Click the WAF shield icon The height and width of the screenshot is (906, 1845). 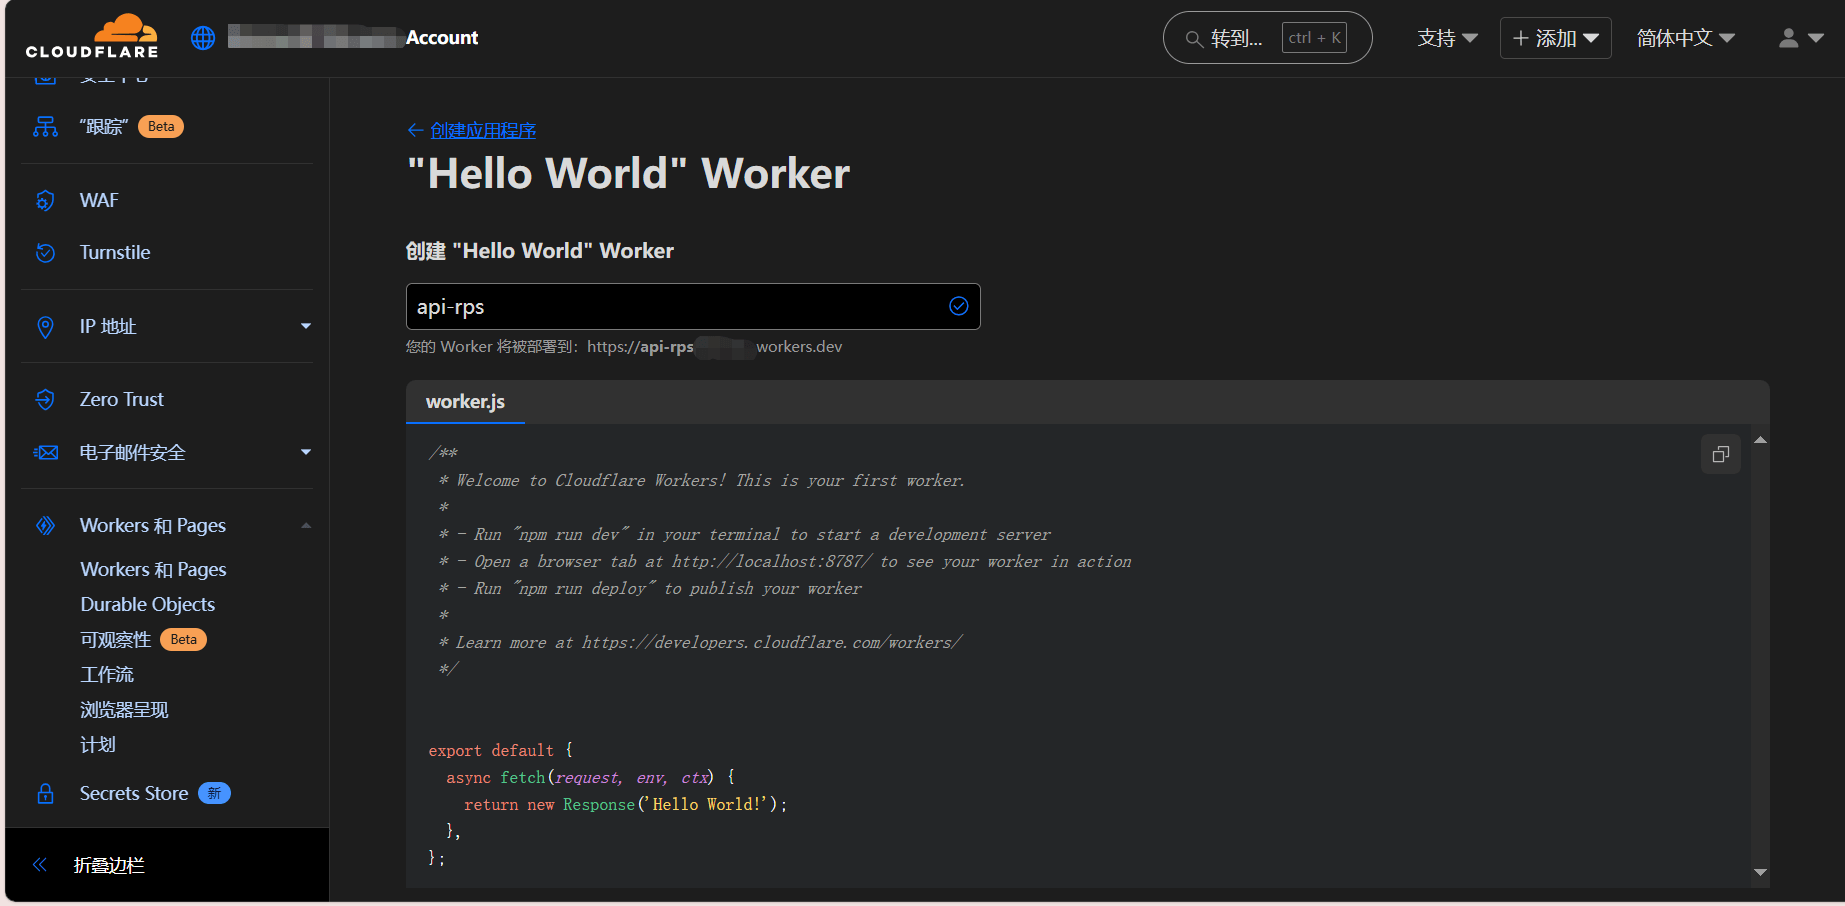pyautogui.click(x=45, y=201)
